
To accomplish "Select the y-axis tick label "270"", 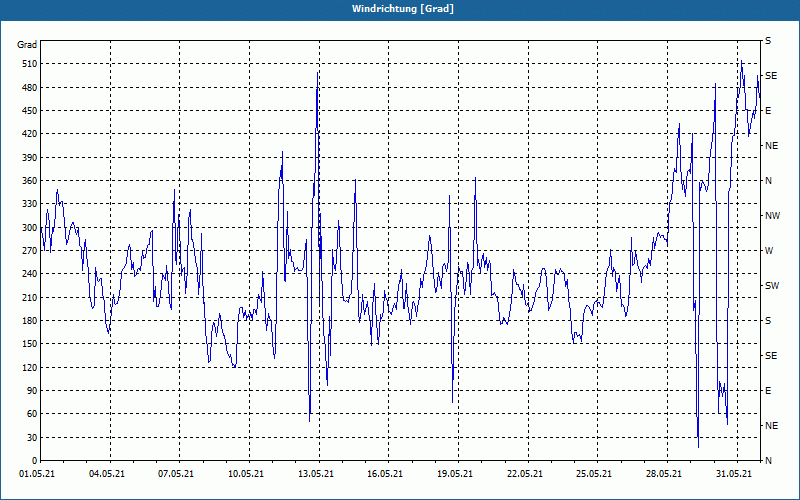I will click(x=29, y=251).
